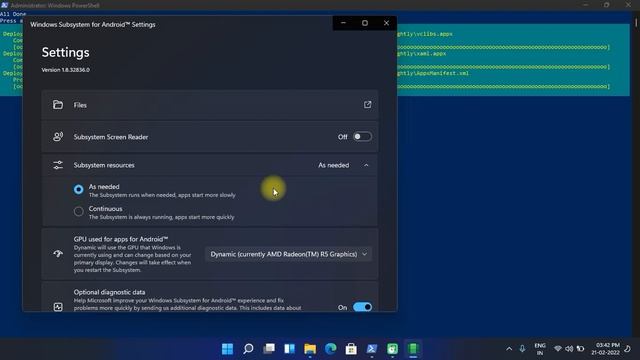The image size is (640, 360).
Task: Close the Android Settings window
Action: [386, 23]
